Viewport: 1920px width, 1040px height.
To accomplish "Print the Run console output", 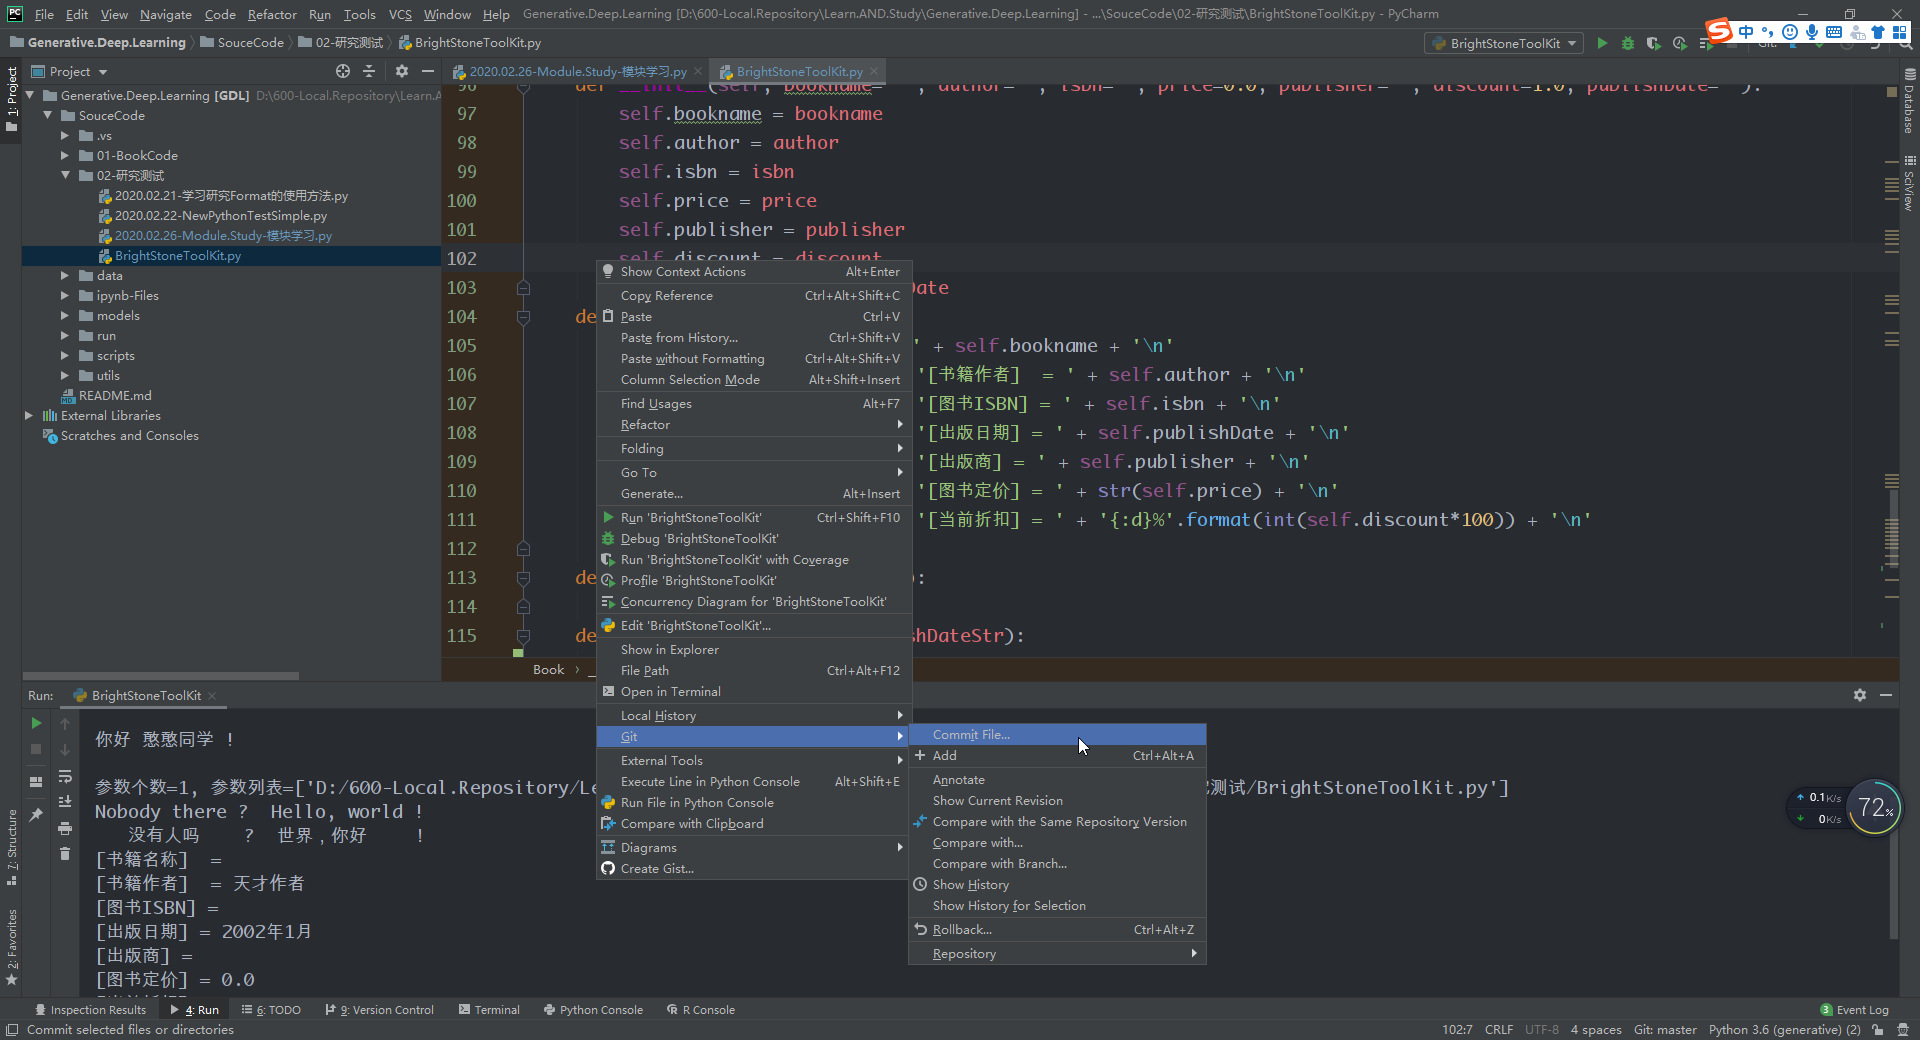I will click(x=65, y=828).
